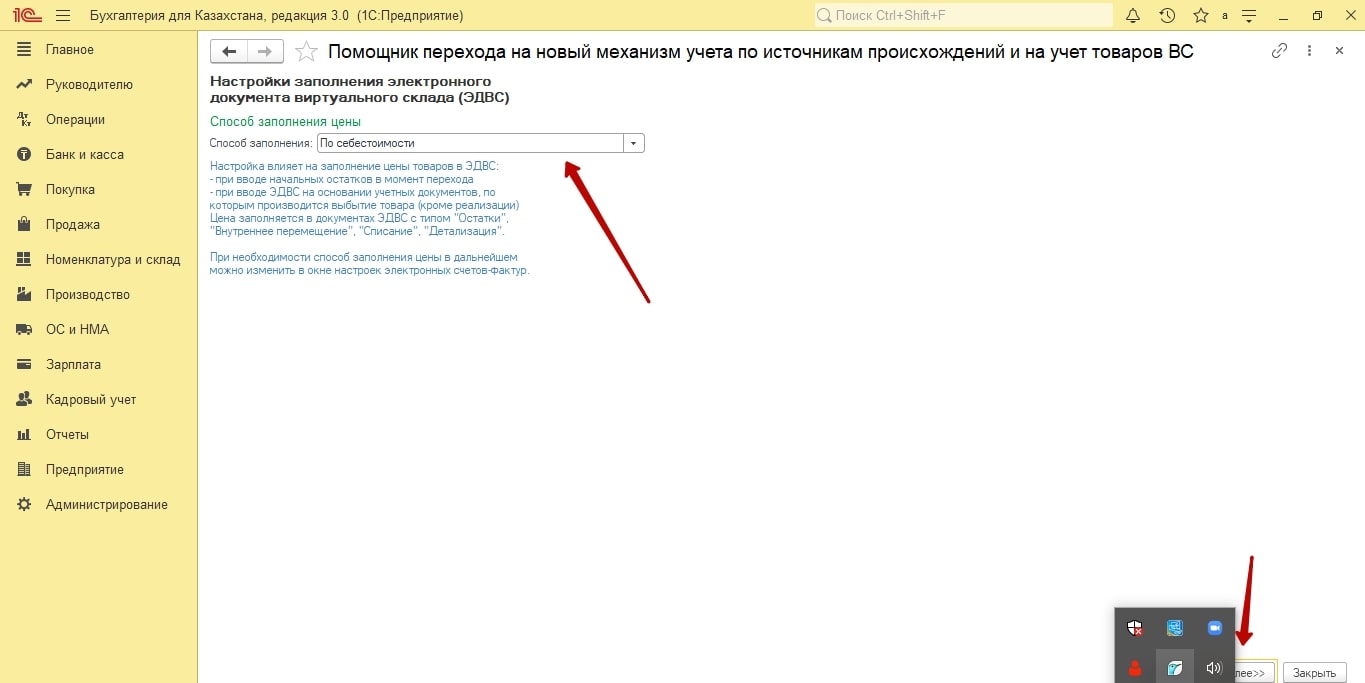The image size is (1365, 683).
Task: Click the Zoom icon in system tray
Action: tap(1215, 628)
